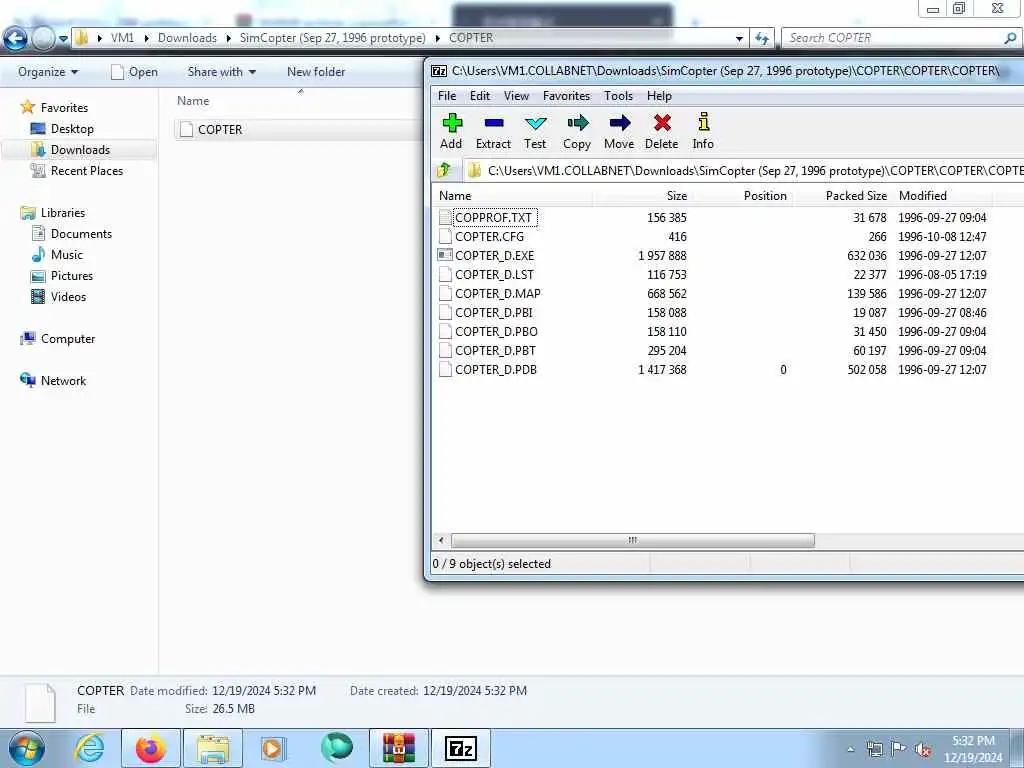Image resolution: width=1024 pixels, height=768 pixels.
Task: Select the COPTER_D.LST file
Action: (x=494, y=274)
